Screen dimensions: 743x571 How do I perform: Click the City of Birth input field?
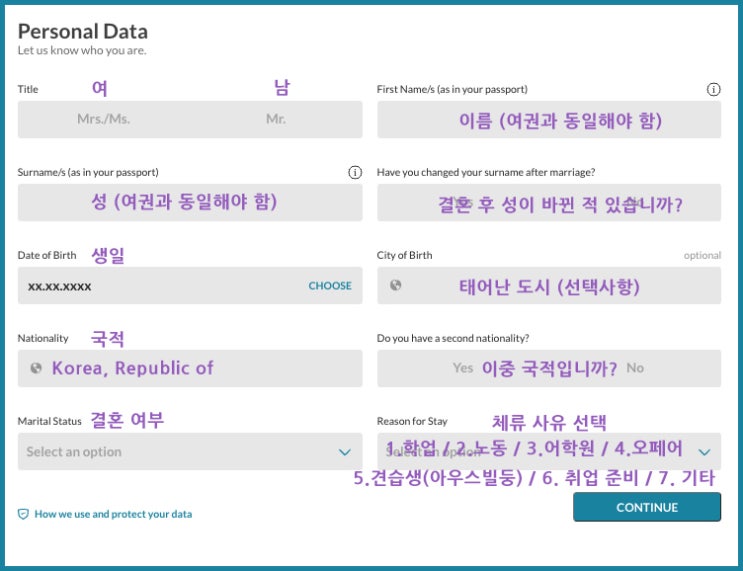pyautogui.click(x=549, y=285)
